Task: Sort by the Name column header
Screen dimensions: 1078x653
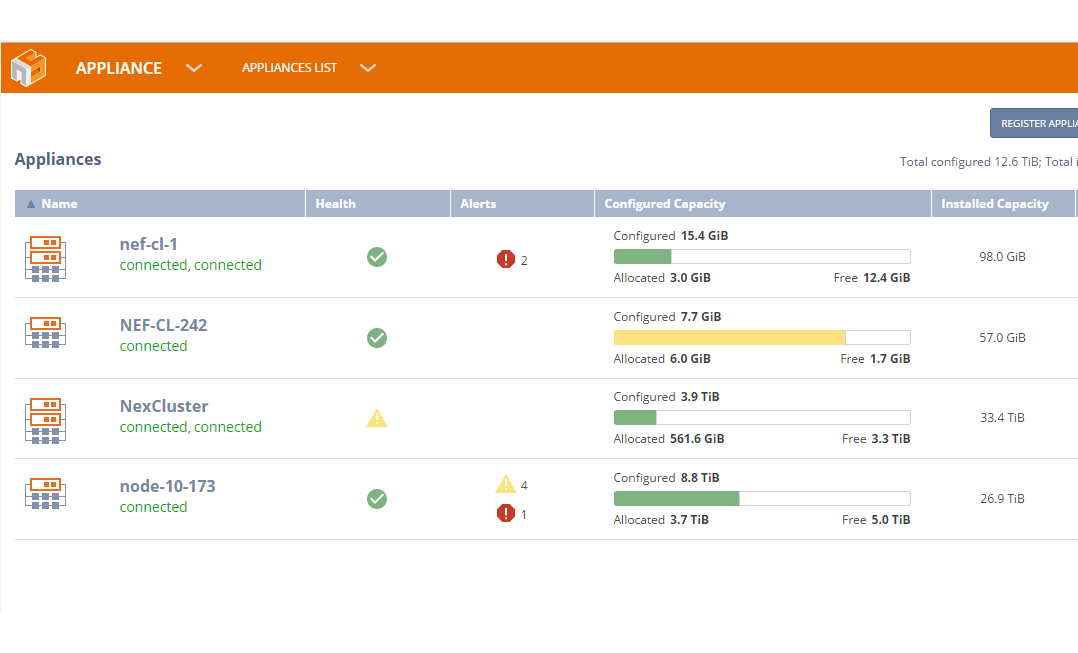Action: point(160,203)
